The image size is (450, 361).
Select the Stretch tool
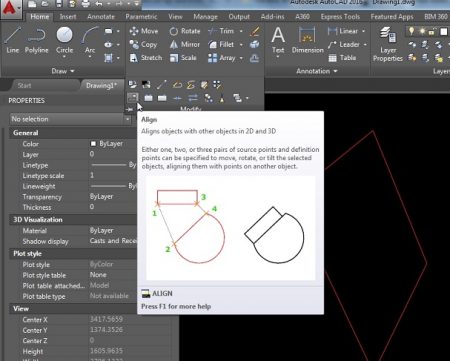(x=146, y=58)
